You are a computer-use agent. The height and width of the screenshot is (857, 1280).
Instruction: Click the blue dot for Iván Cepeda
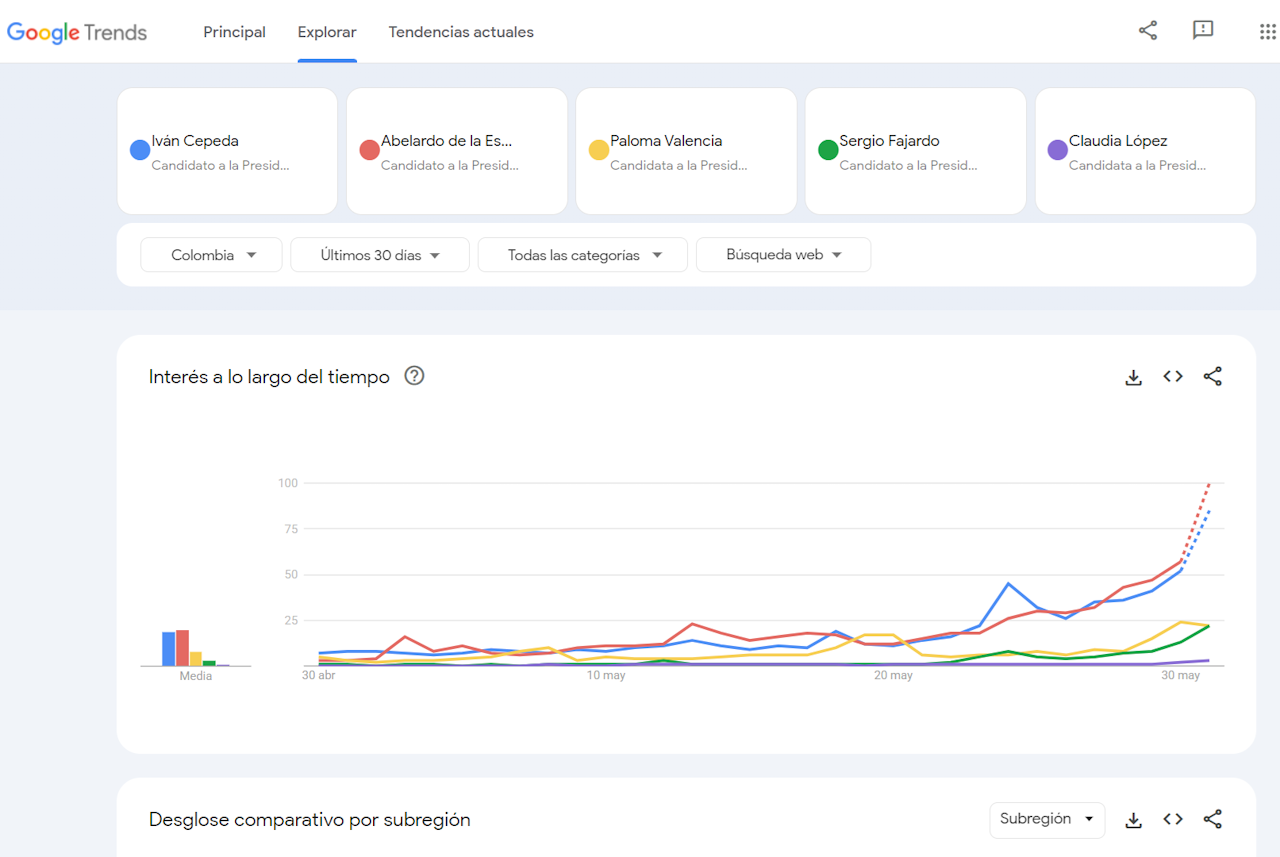[x=140, y=150]
